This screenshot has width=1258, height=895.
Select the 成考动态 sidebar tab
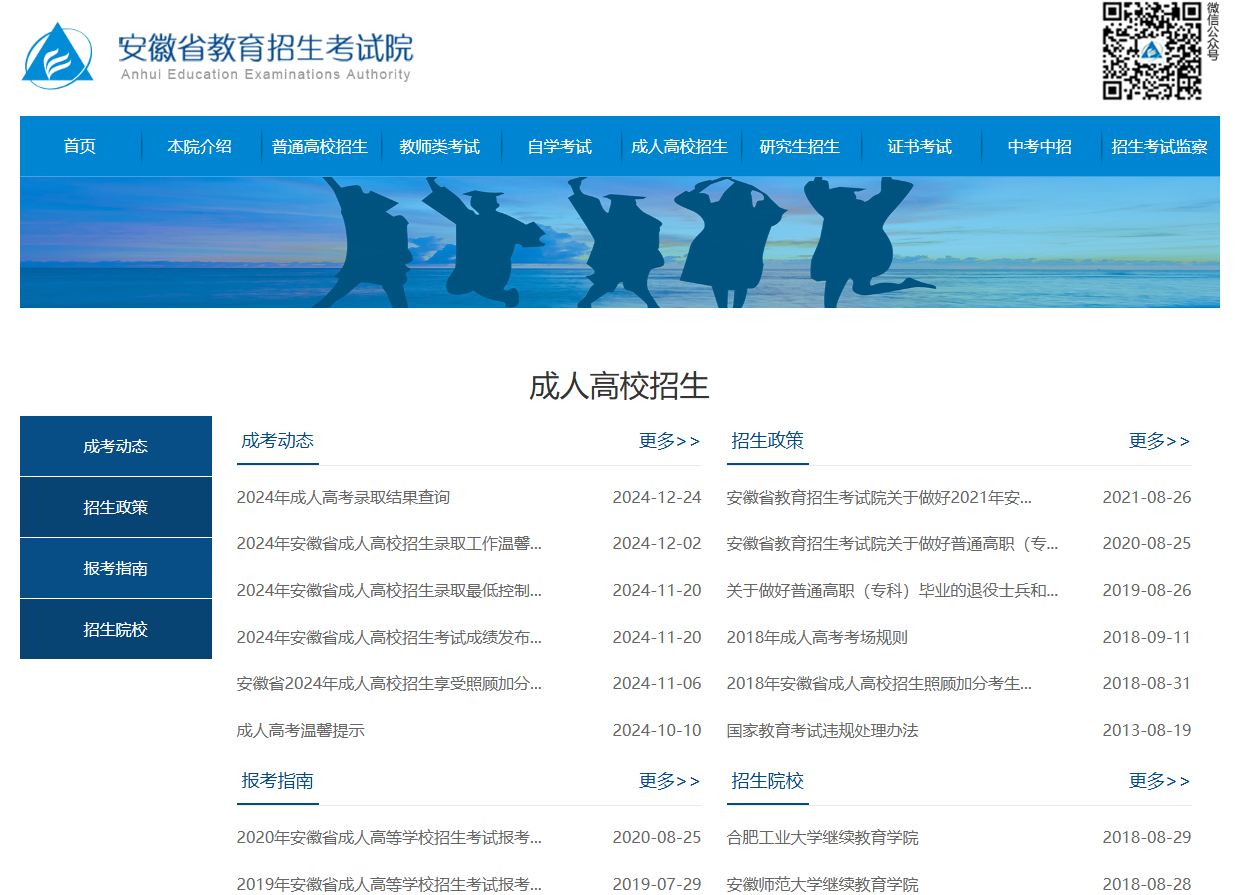click(x=116, y=446)
